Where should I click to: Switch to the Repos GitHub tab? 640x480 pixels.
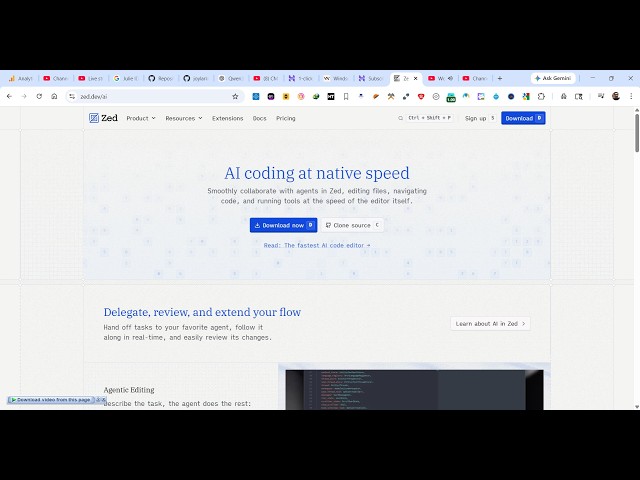161,78
